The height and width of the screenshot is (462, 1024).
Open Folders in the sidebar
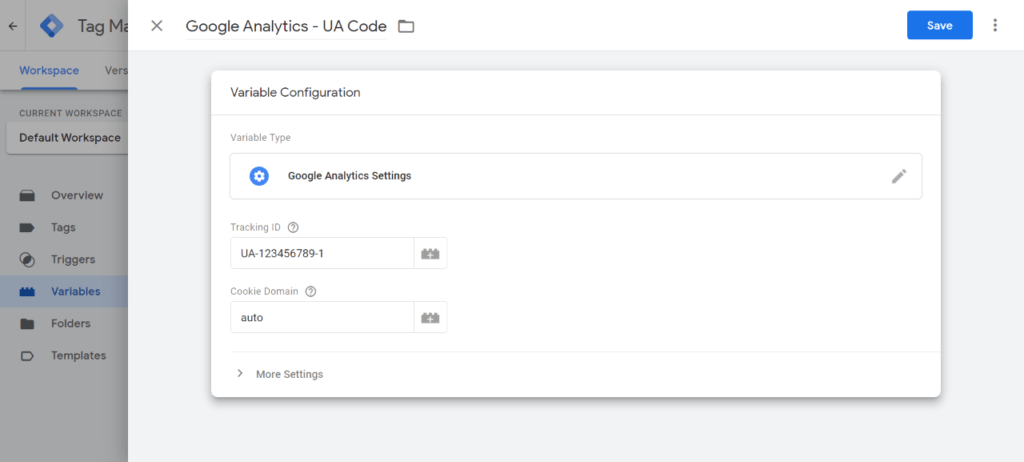click(64, 323)
